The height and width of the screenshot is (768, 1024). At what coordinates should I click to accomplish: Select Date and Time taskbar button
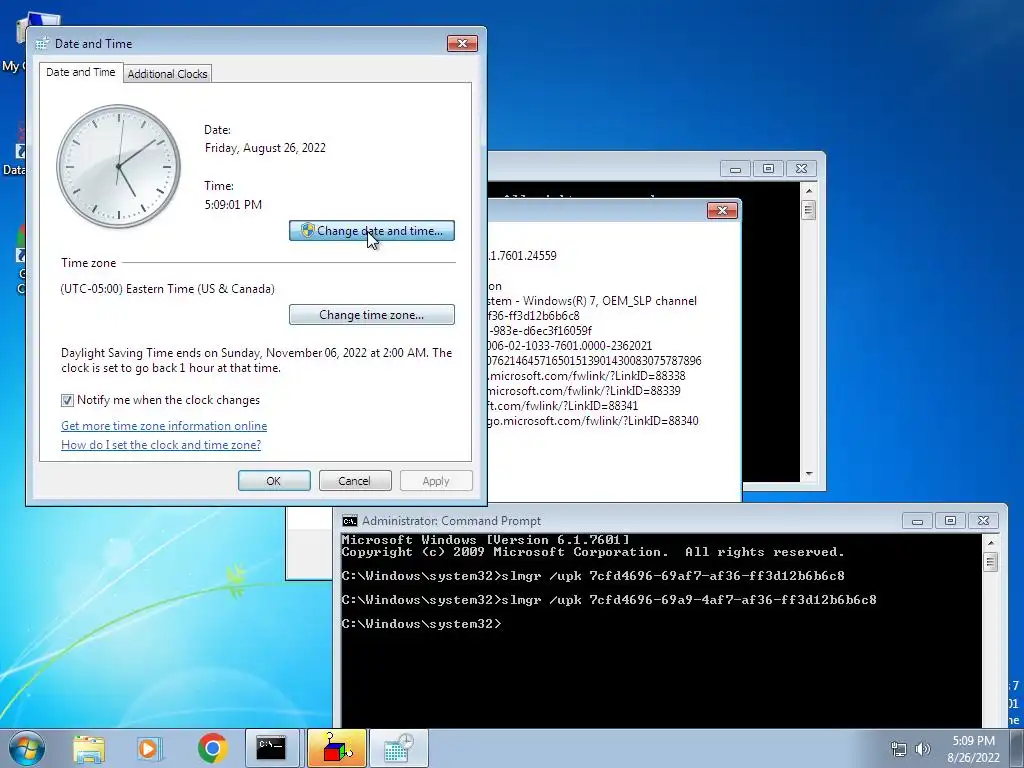[x=398, y=748]
